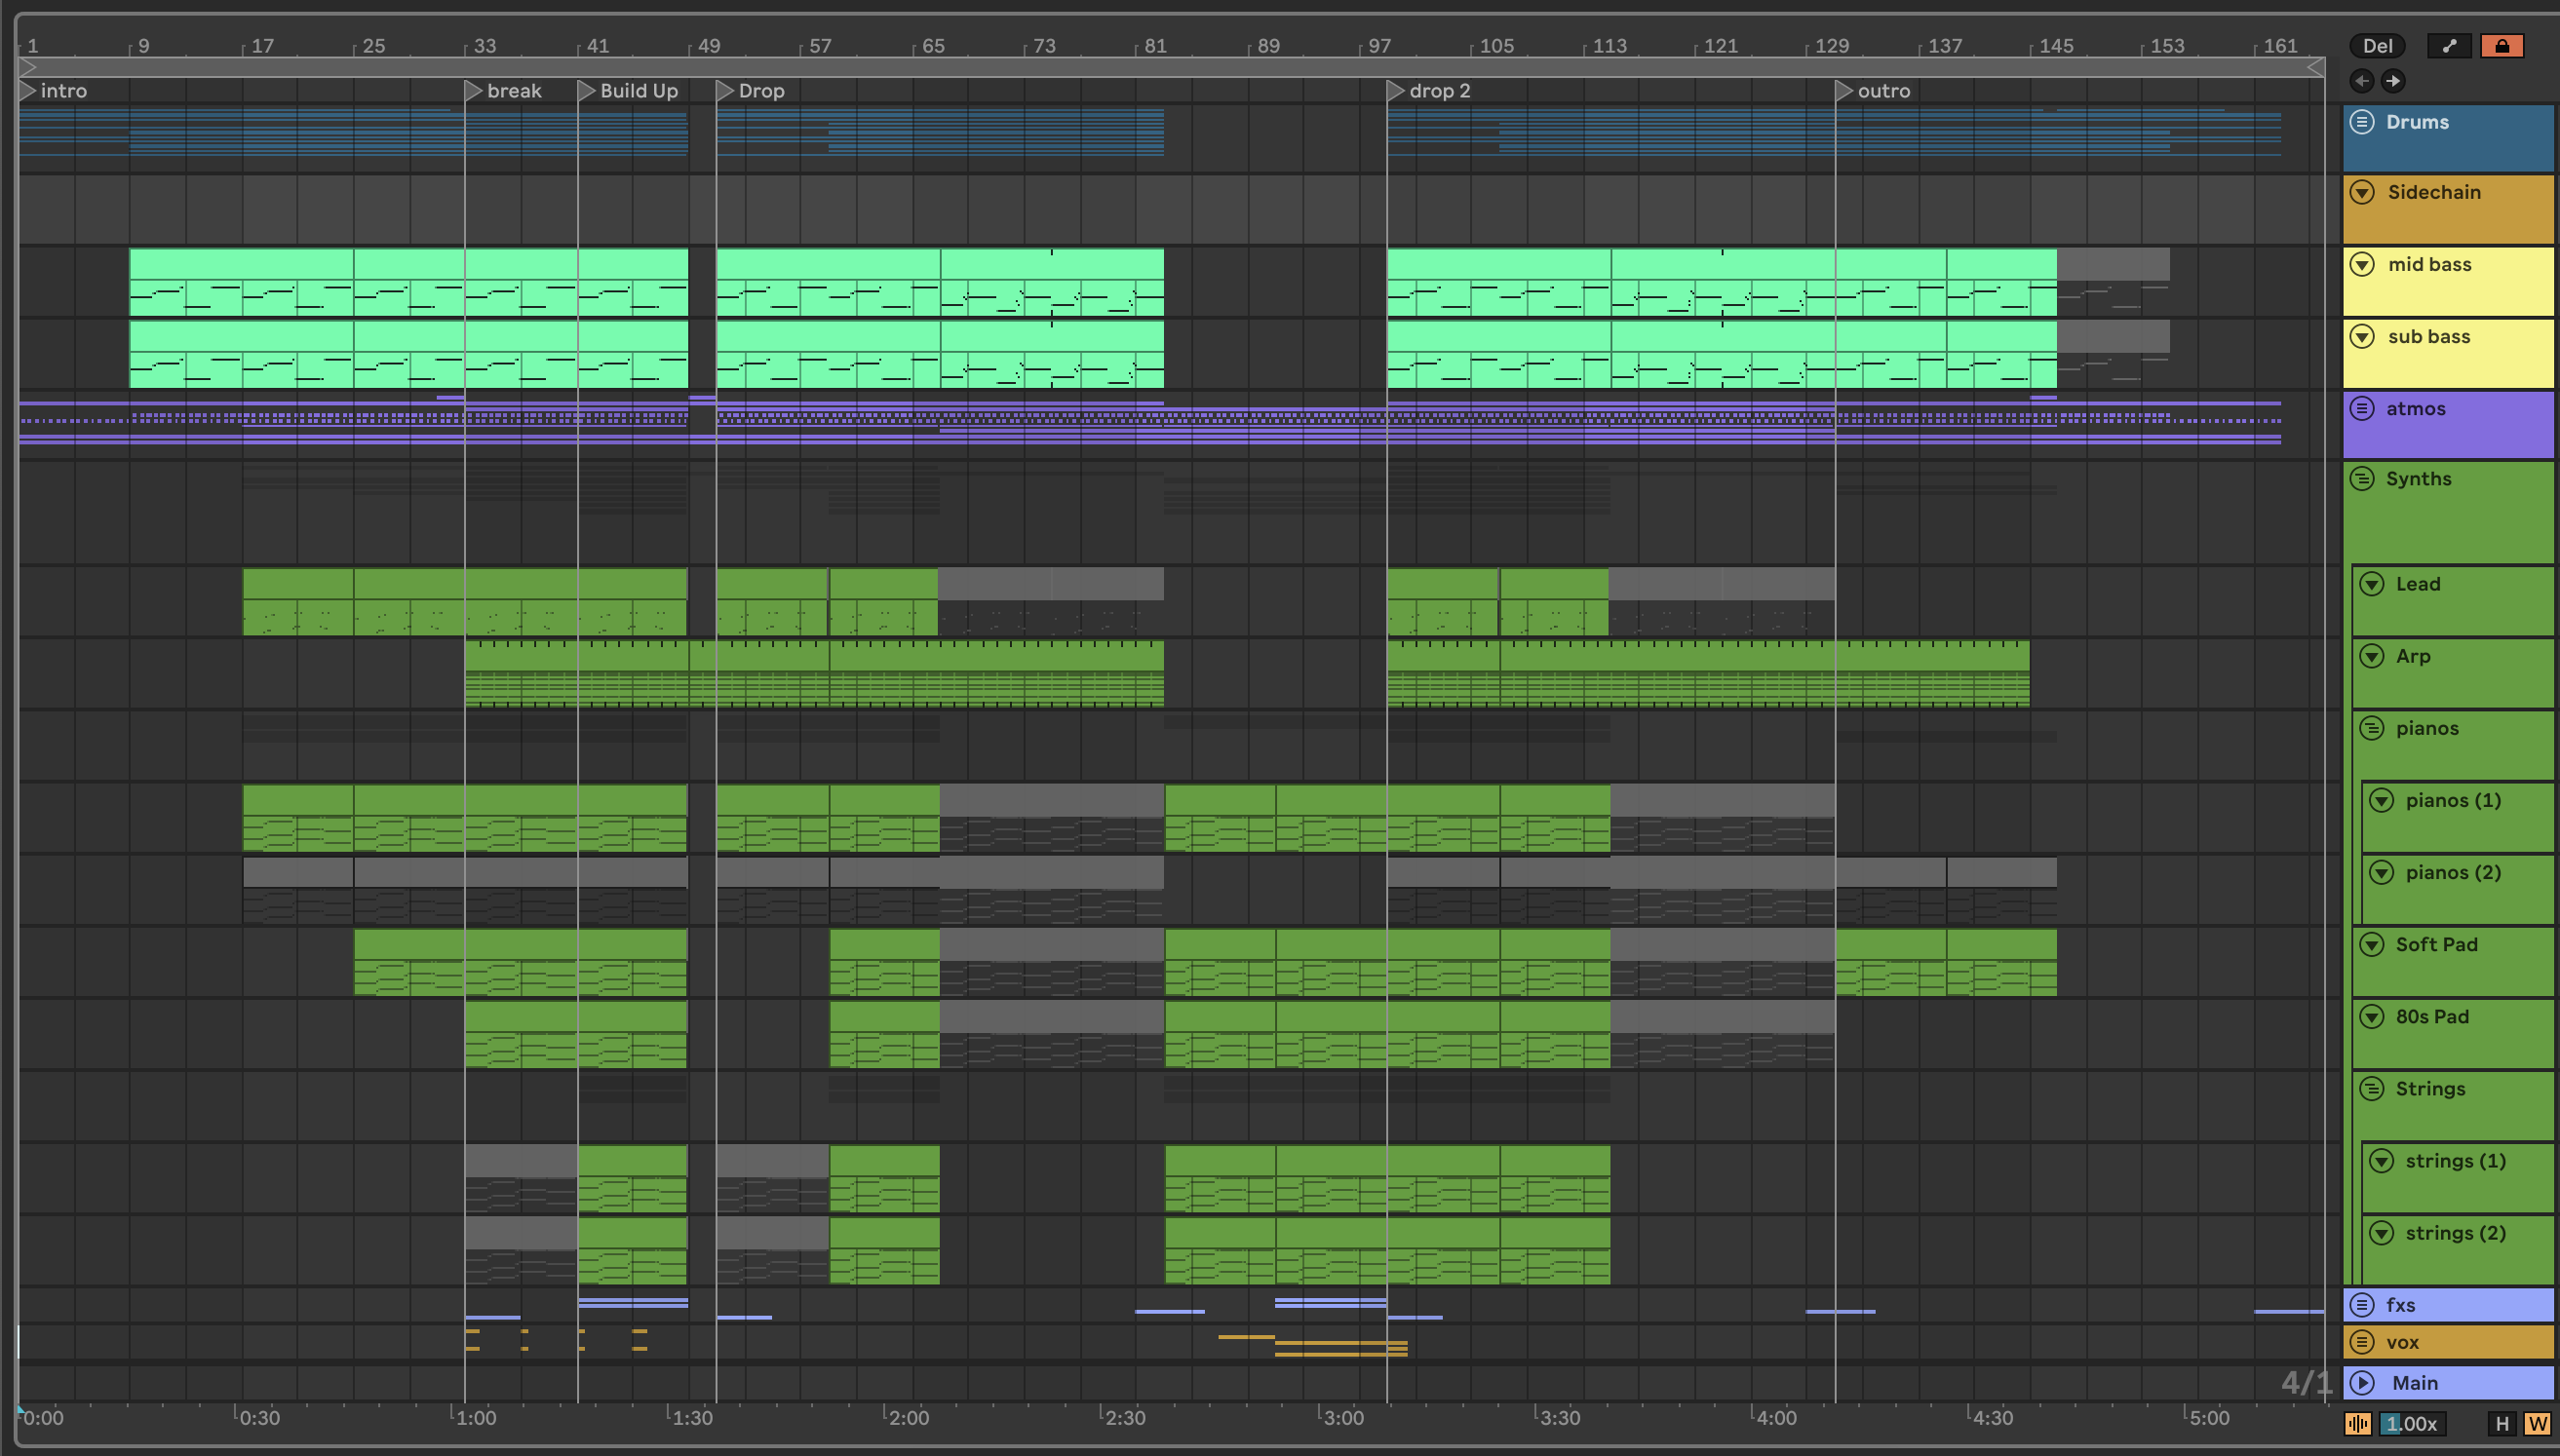
Task: Click the Main track play icon
Action: click(x=2362, y=1383)
